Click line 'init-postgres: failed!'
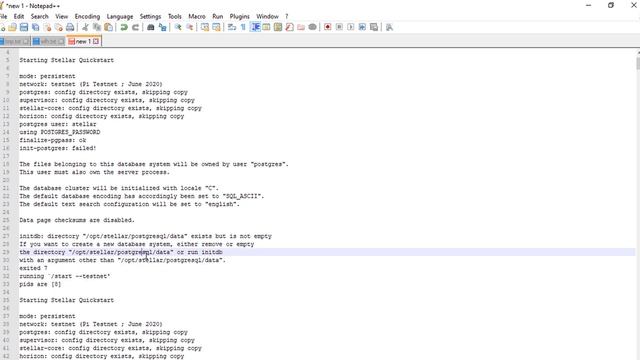This screenshot has width=640, height=360. (x=58, y=148)
